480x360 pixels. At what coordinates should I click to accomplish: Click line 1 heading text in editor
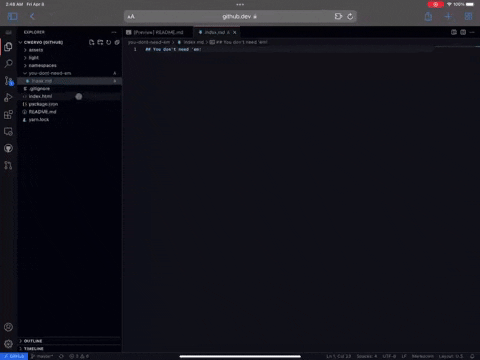[x=173, y=49]
